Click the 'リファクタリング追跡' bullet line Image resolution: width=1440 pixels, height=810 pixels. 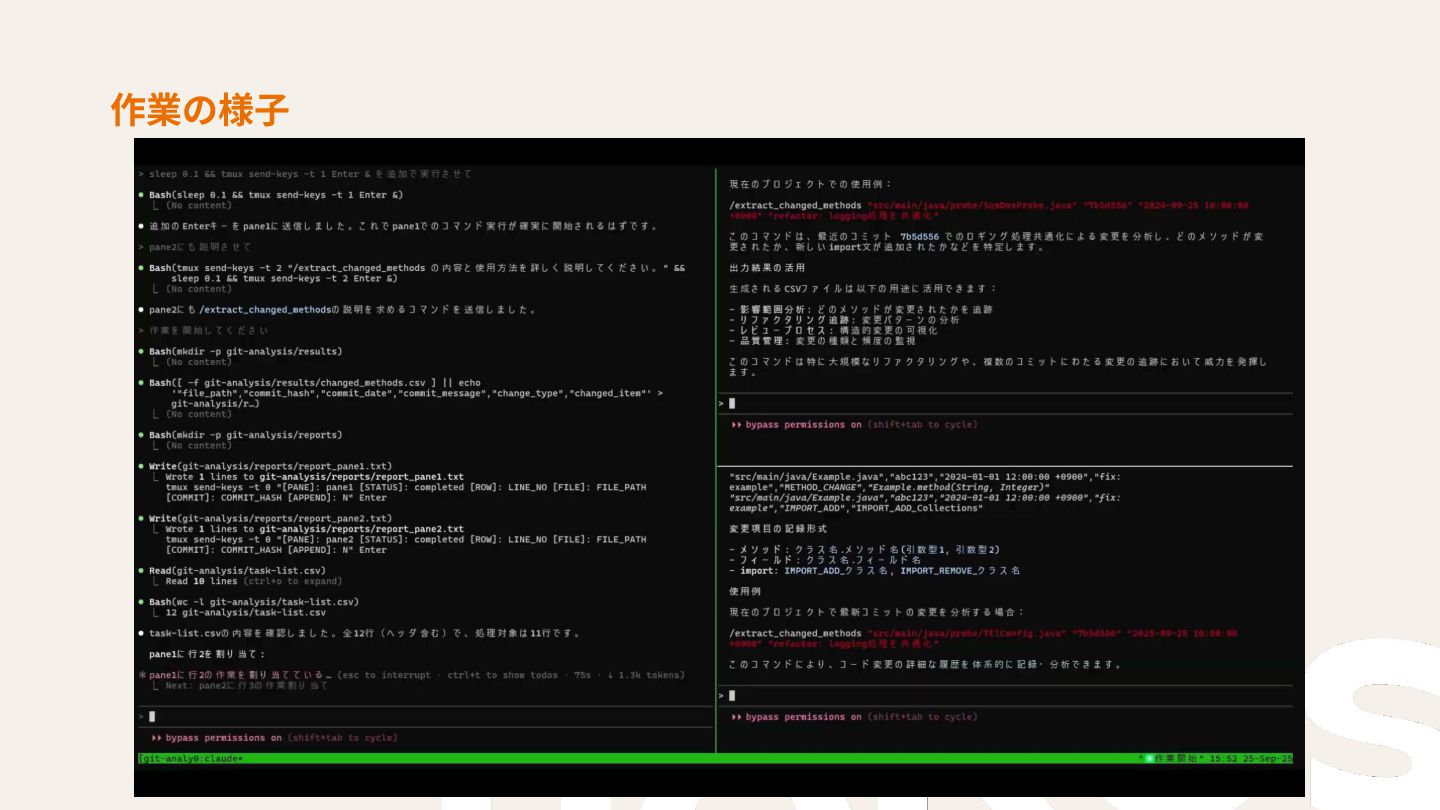pos(844,320)
